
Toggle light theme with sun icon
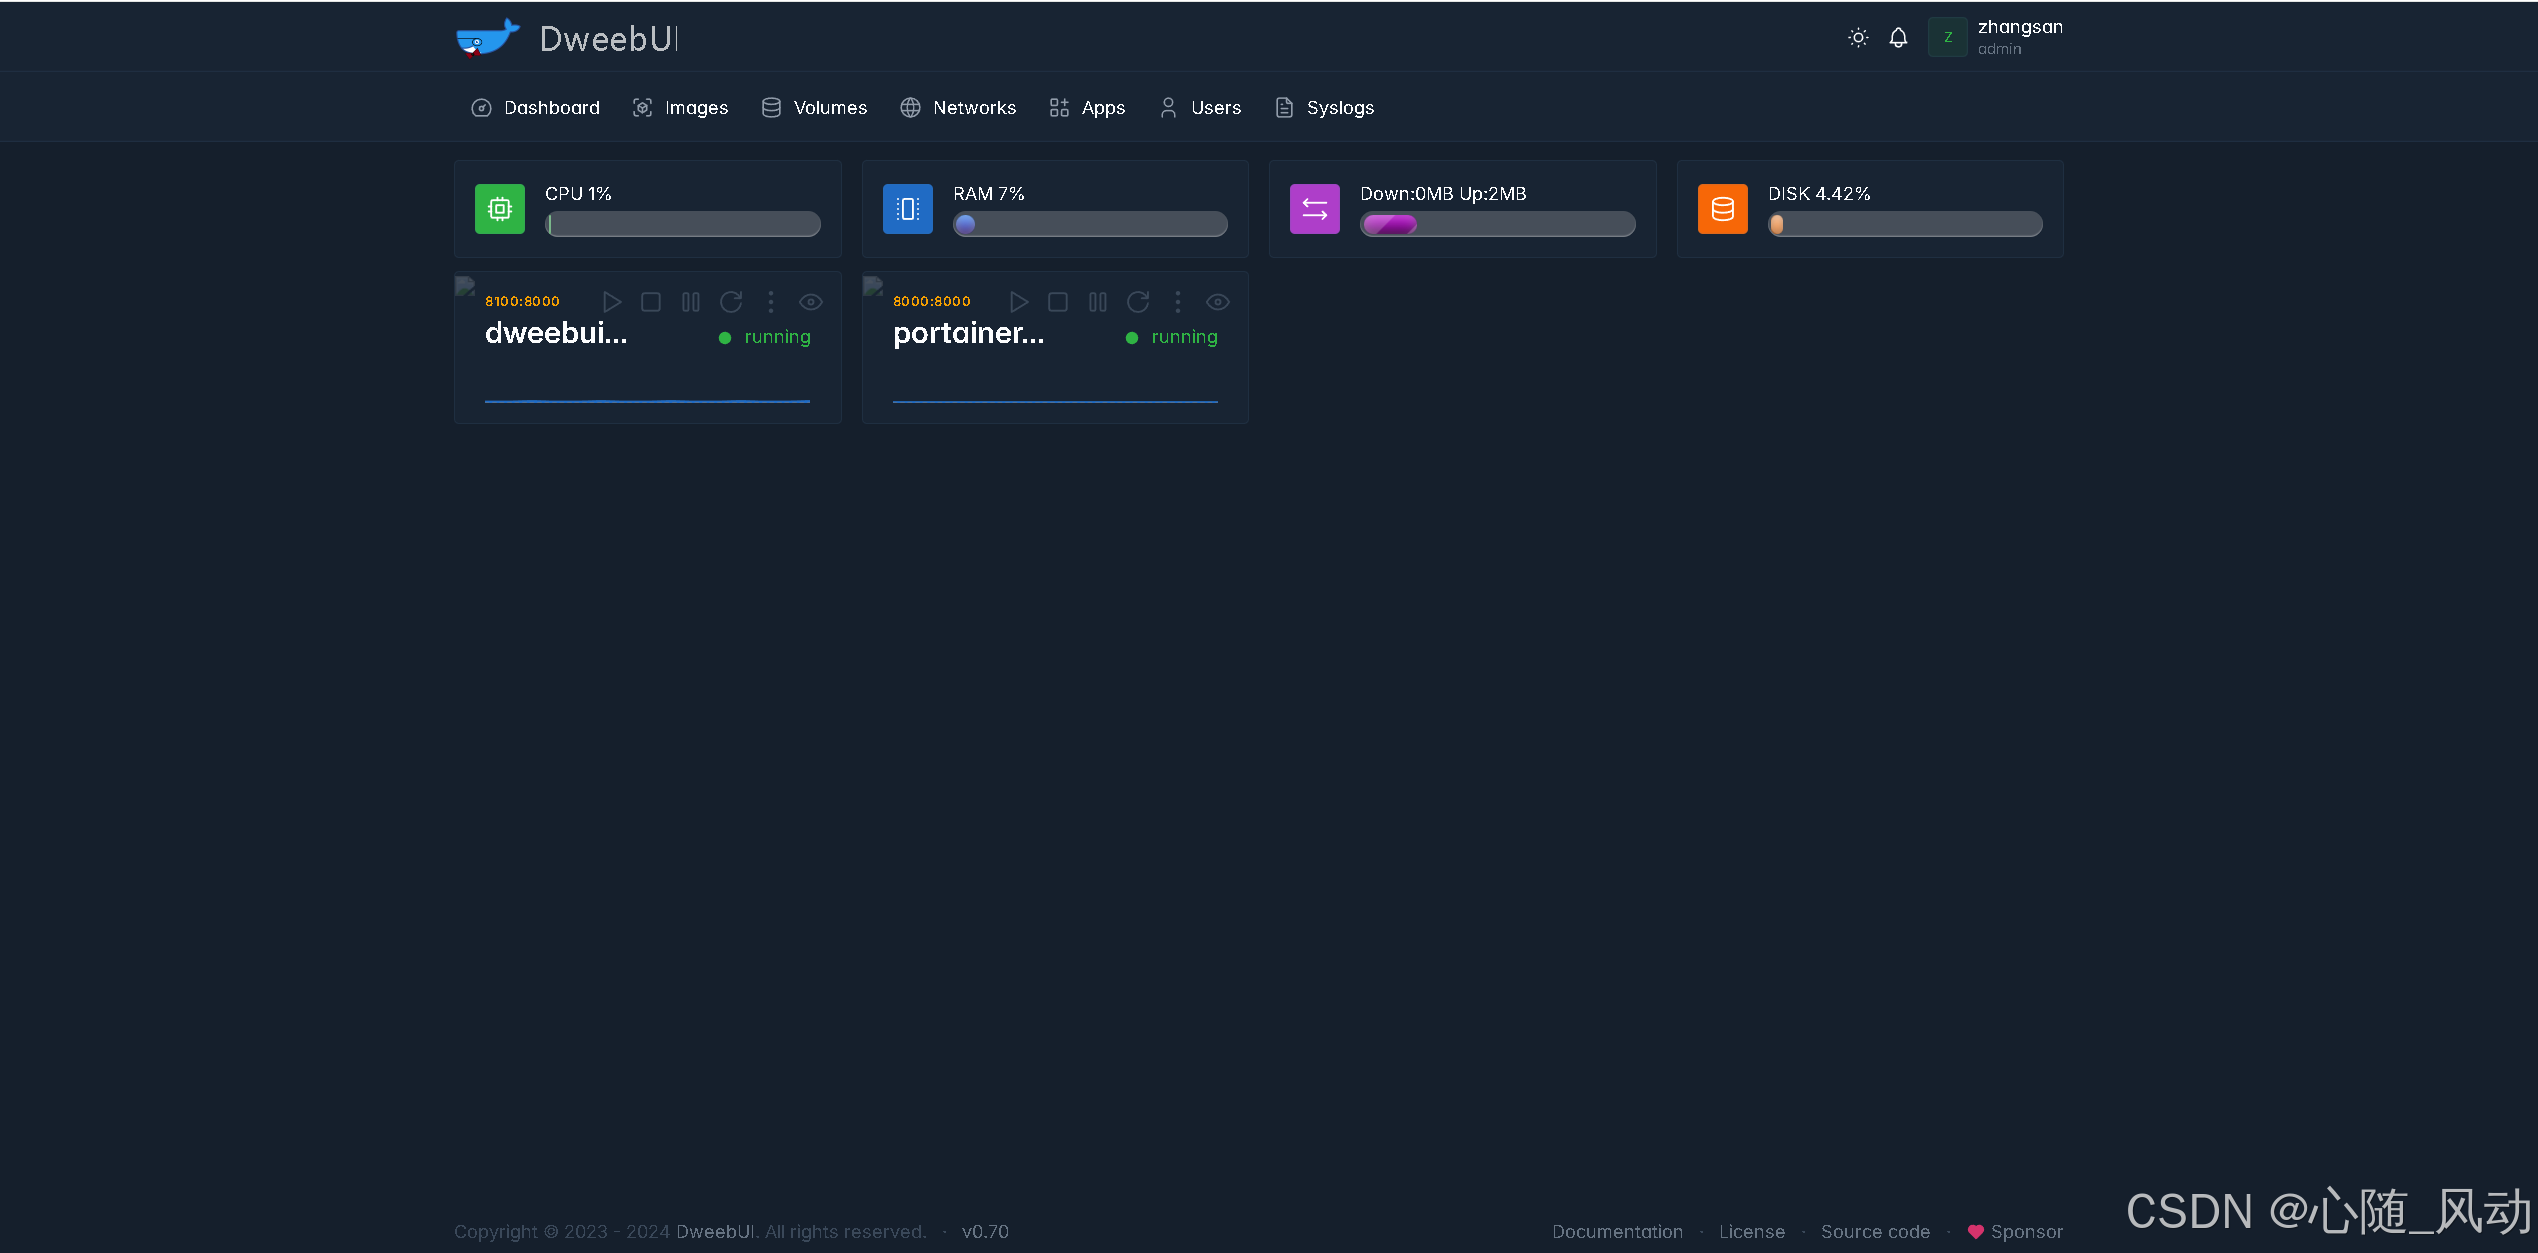(1858, 38)
